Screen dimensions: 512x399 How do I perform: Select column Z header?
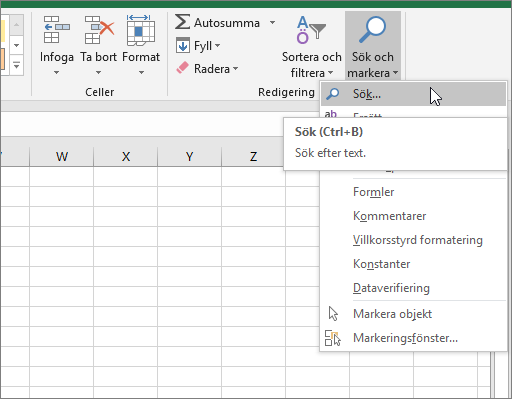coord(253,156)
